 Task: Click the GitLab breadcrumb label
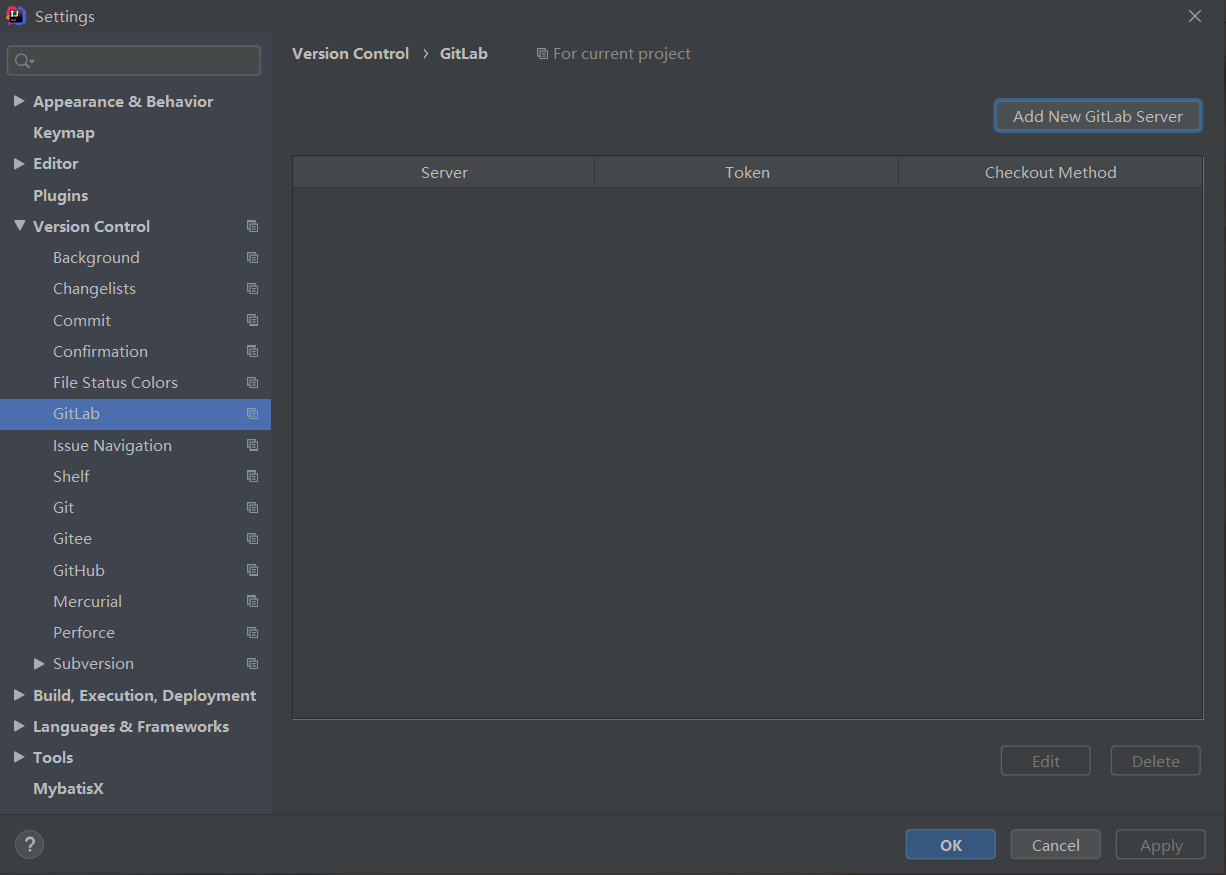pyautogui.click(x=464, y=54)
